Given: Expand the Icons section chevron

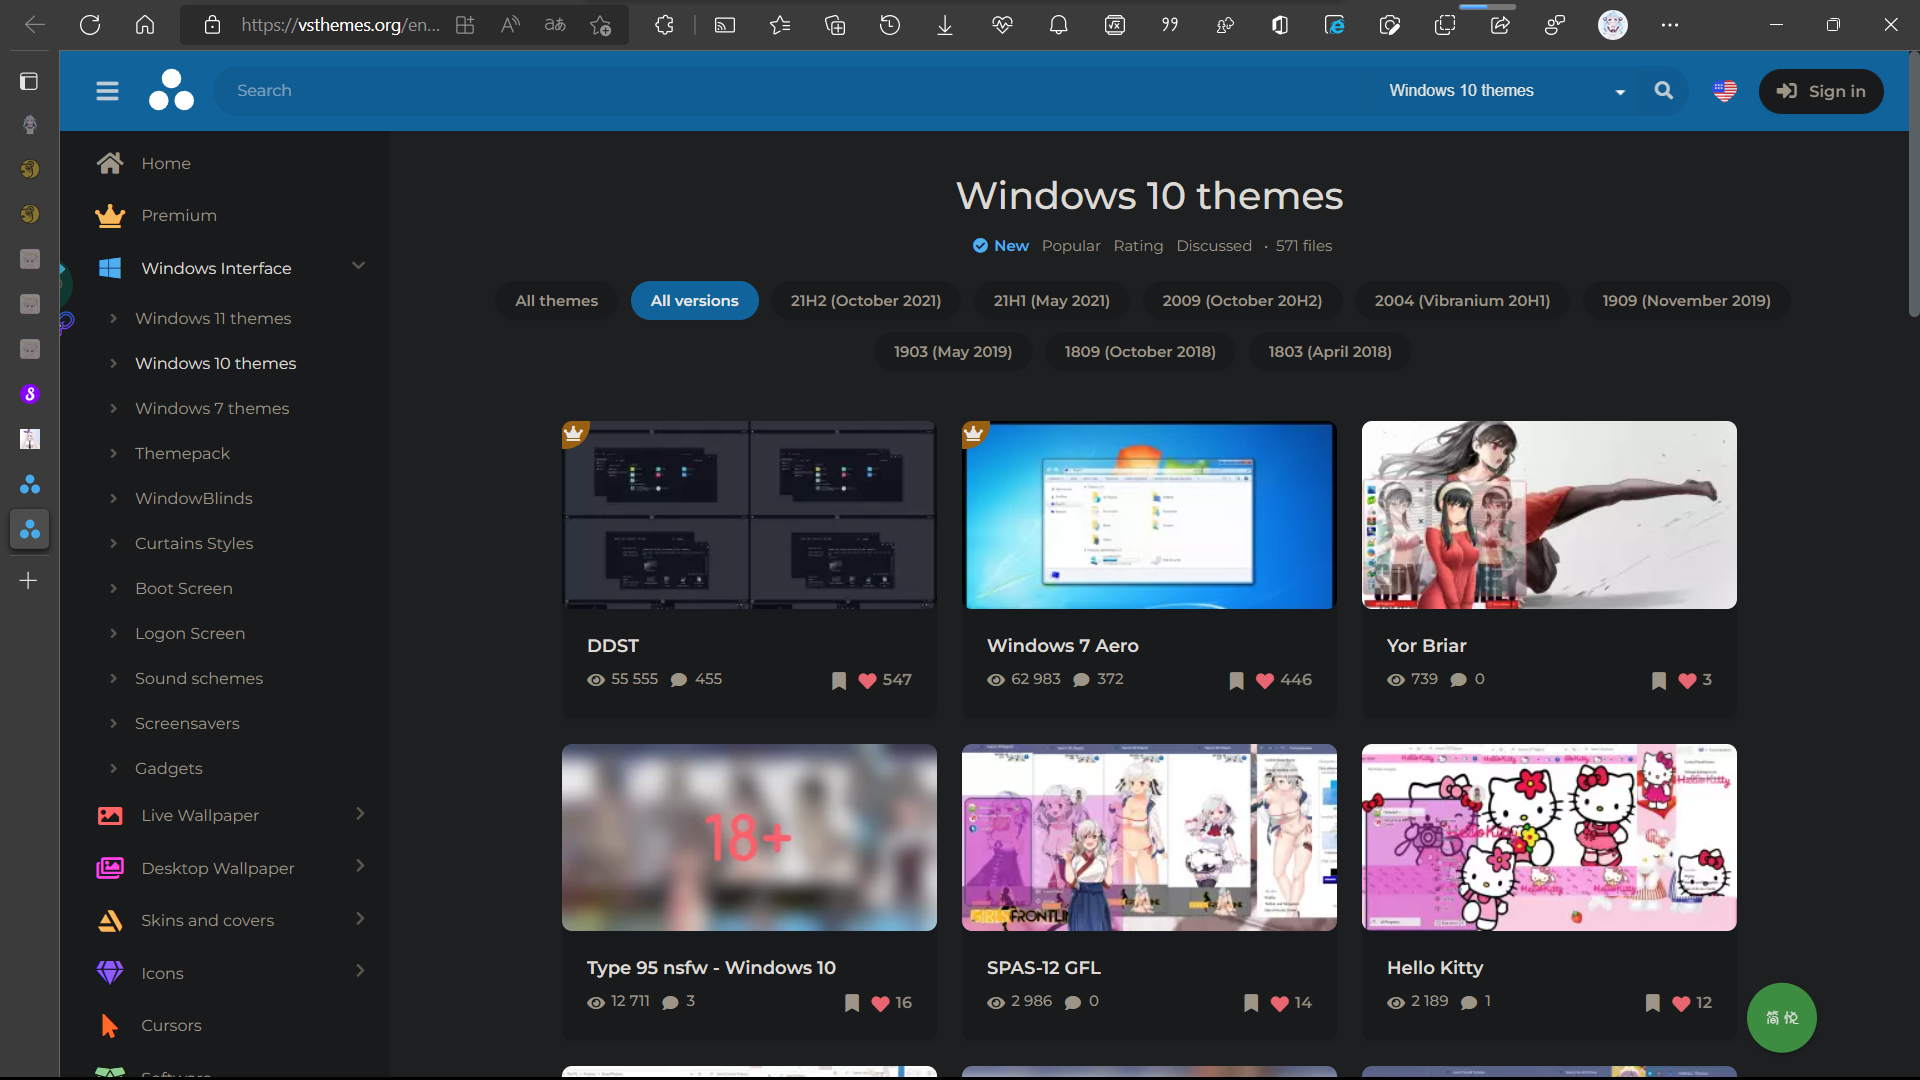Looking at the screenshot, I should pos(360,971).
